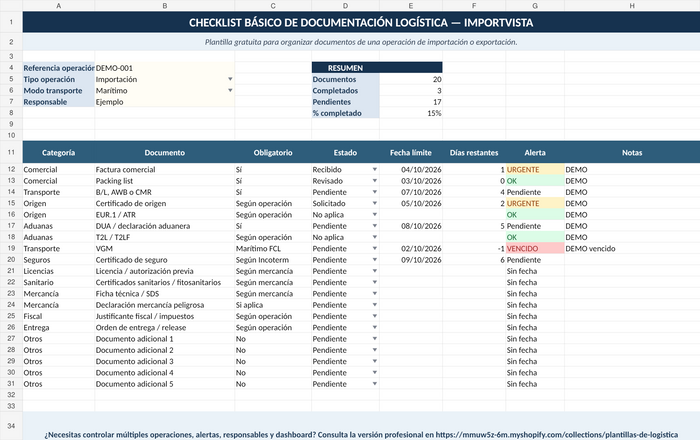Click the DEMO vencido note cell

point(632,248)
